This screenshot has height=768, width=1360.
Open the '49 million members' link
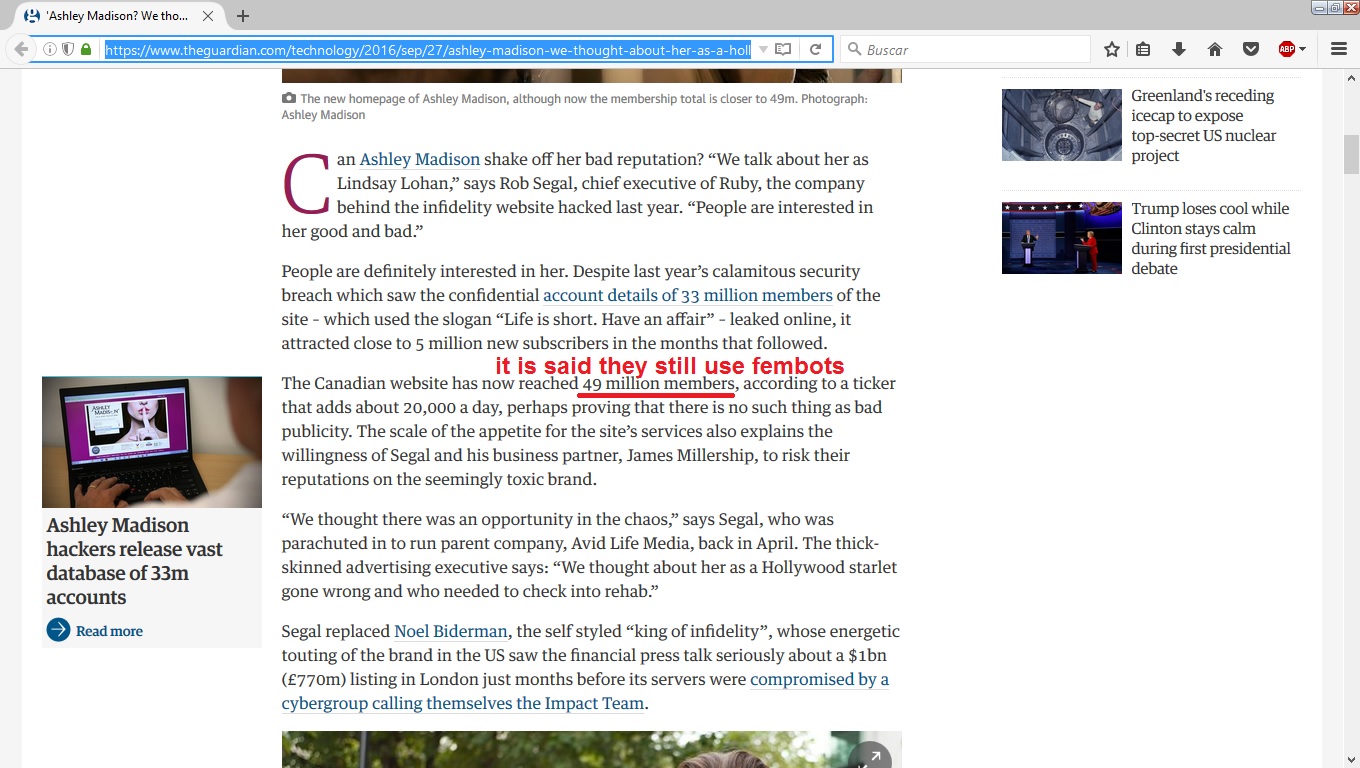[x=658, y=384]
